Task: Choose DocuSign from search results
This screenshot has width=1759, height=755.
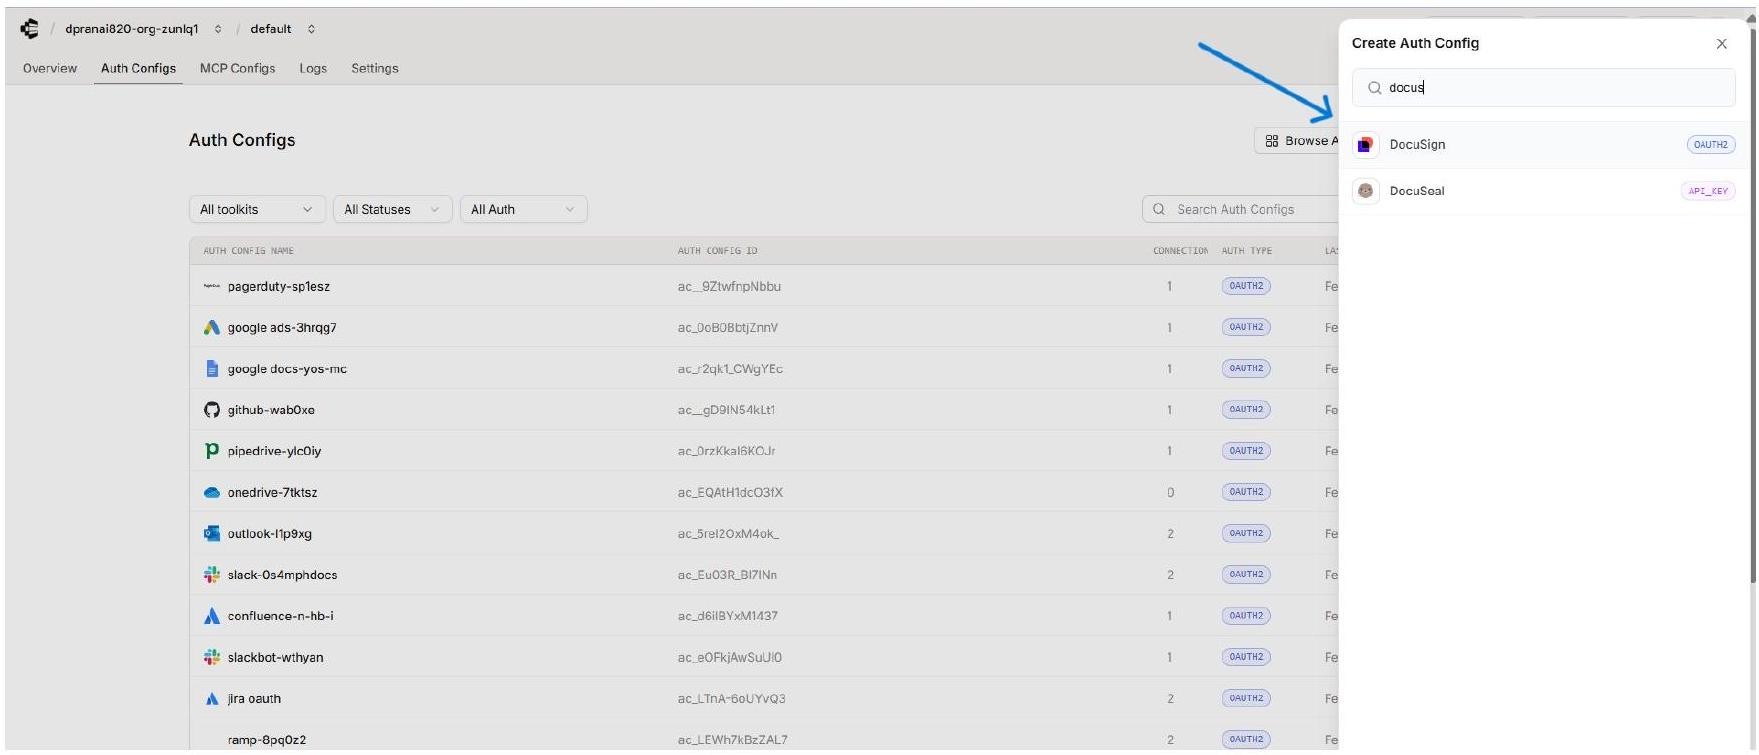Action: point(1544,145)
